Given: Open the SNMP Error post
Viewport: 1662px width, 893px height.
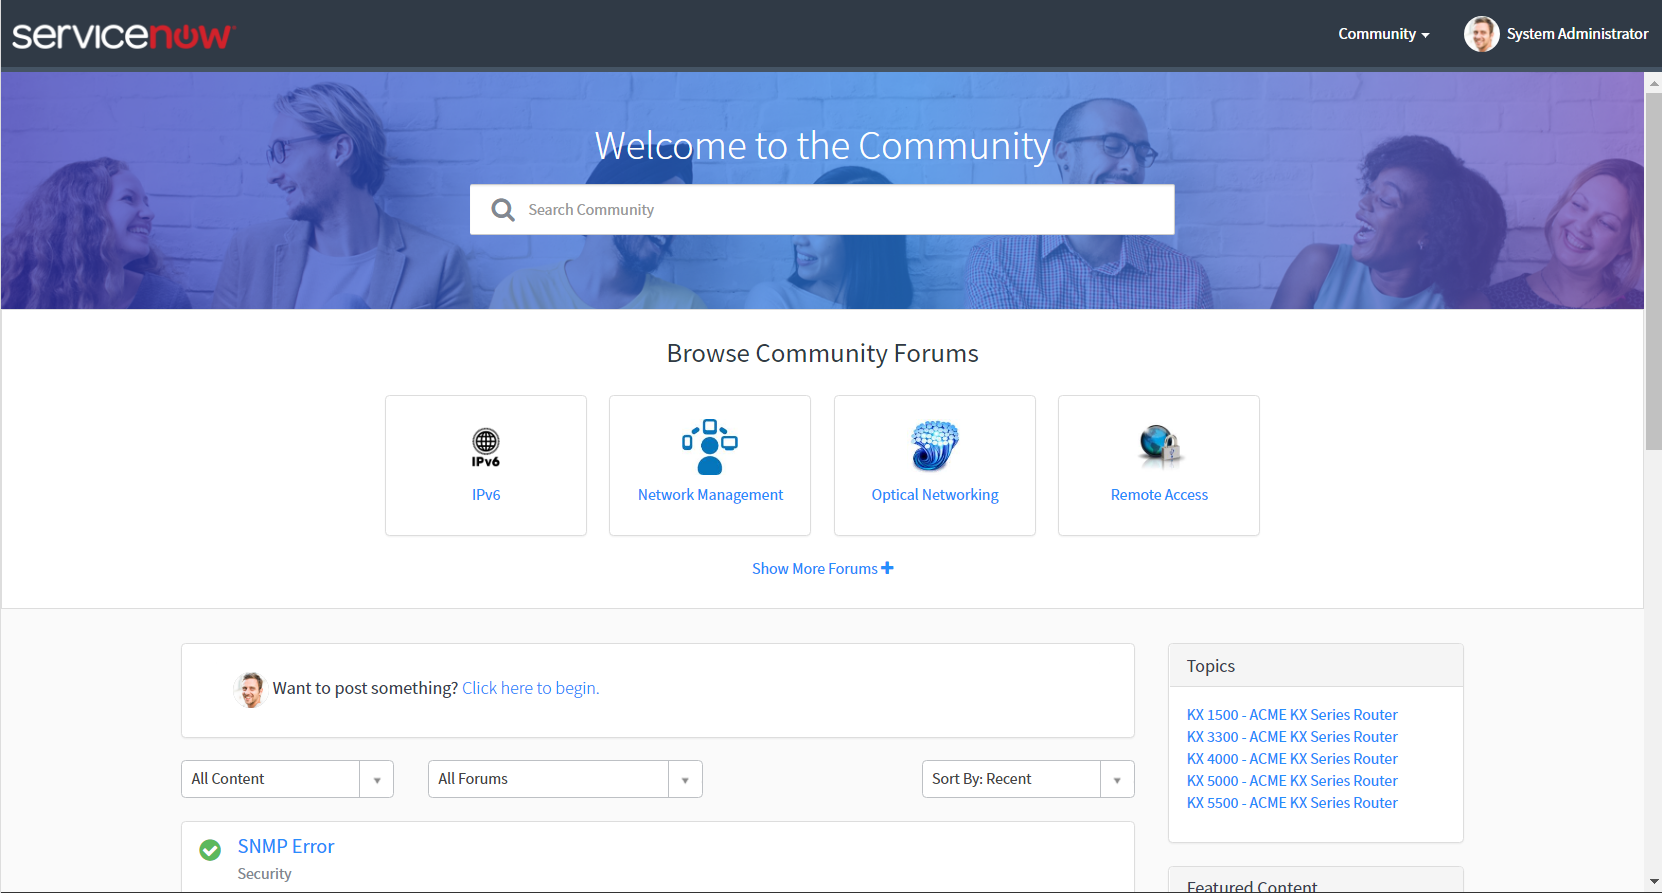Looking at the screenshot, I should [286, 846].
